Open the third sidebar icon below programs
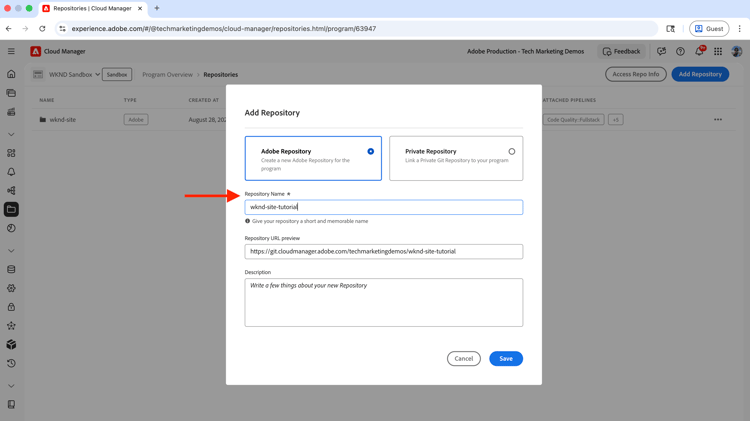 pos(11,112)
